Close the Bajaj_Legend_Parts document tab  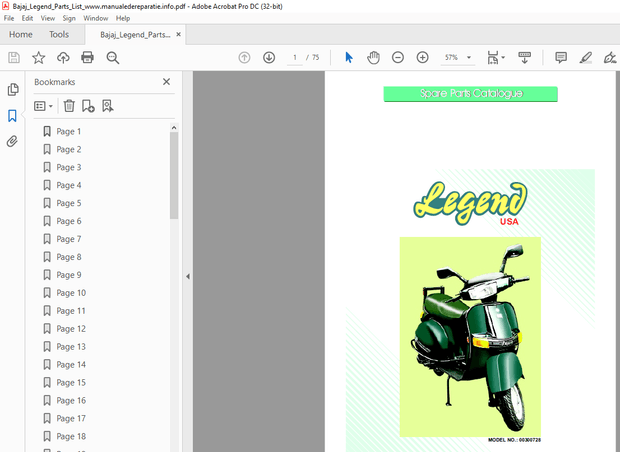178,34
